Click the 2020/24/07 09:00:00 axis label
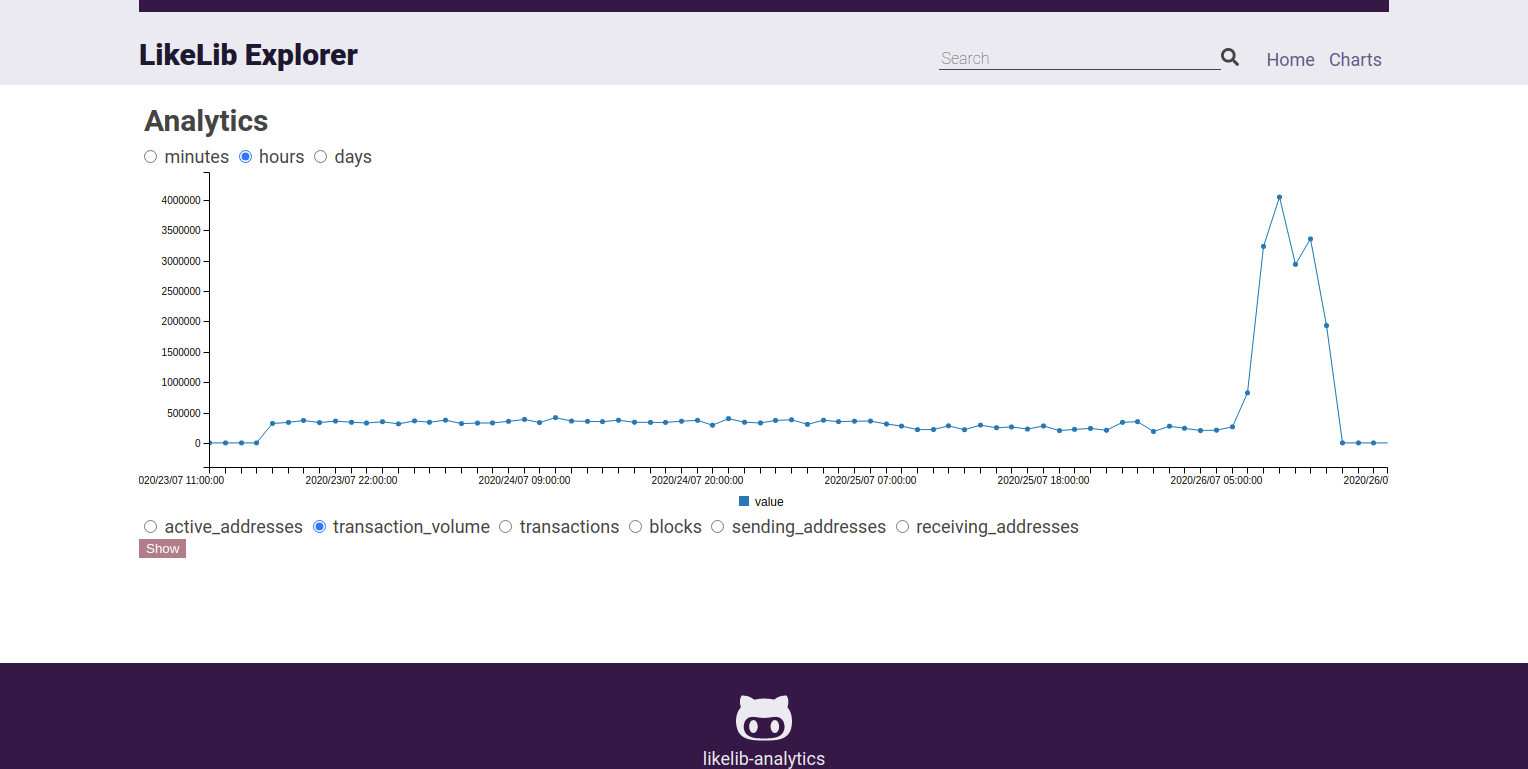The height and width of the screenshot is (769, 1528). pos(524,480)
